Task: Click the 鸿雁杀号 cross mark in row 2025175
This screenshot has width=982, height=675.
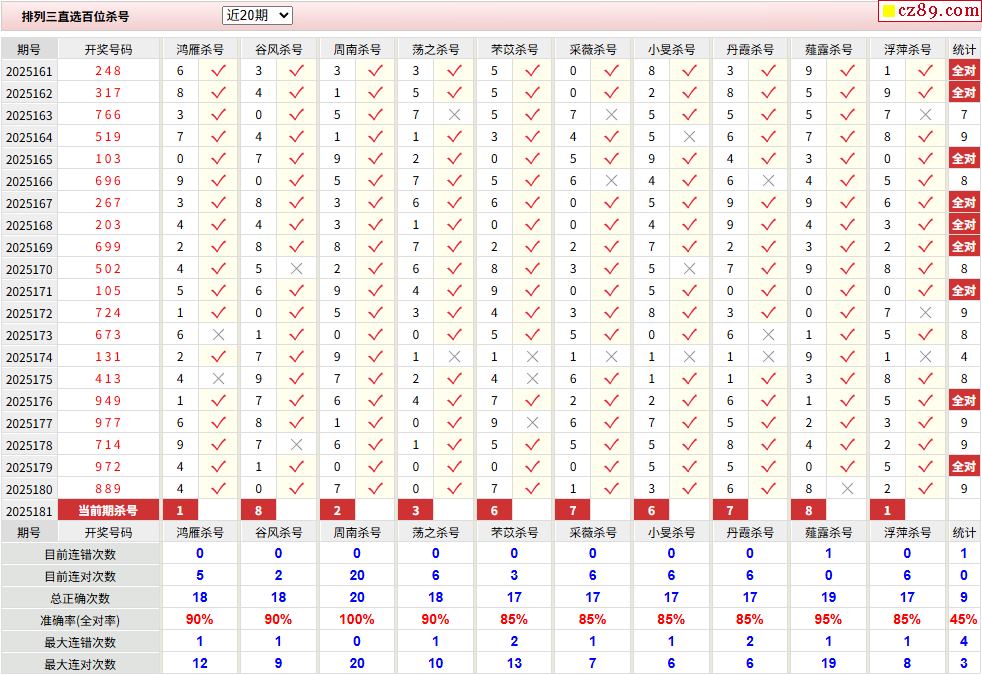Action: pyautogui.click(x=218, y=379)
